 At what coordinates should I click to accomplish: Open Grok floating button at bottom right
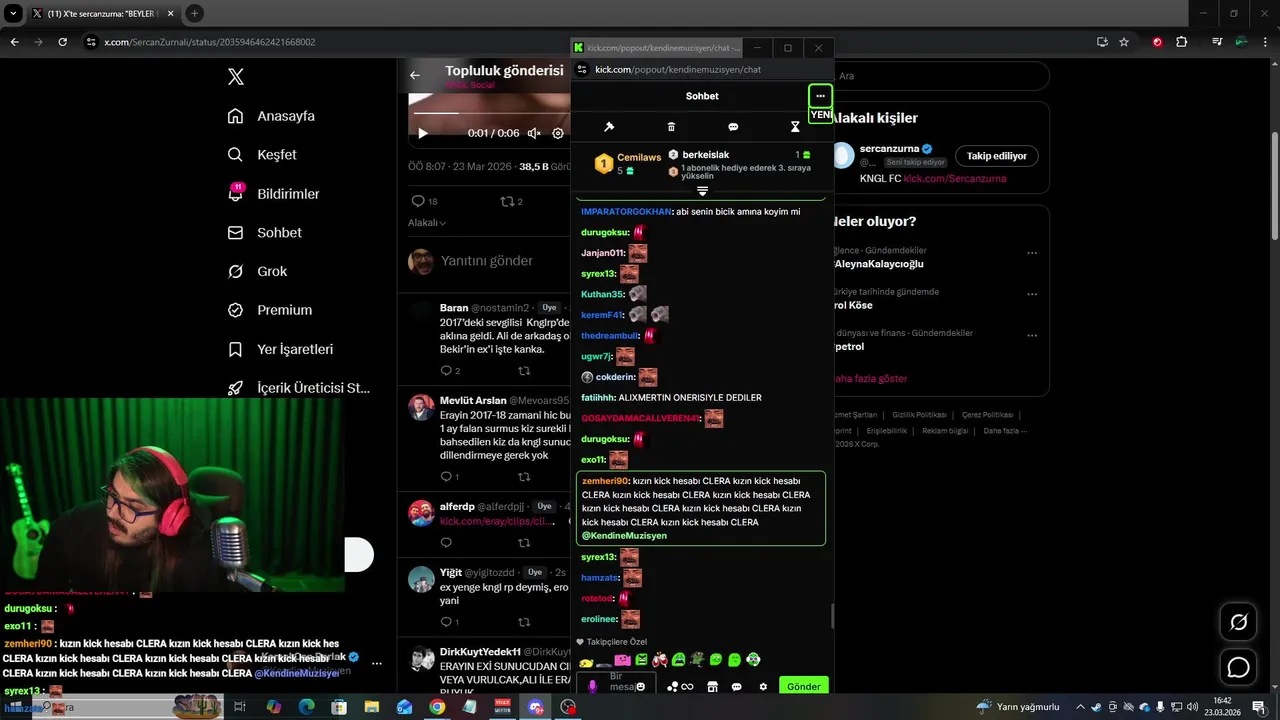point(1238,622)
